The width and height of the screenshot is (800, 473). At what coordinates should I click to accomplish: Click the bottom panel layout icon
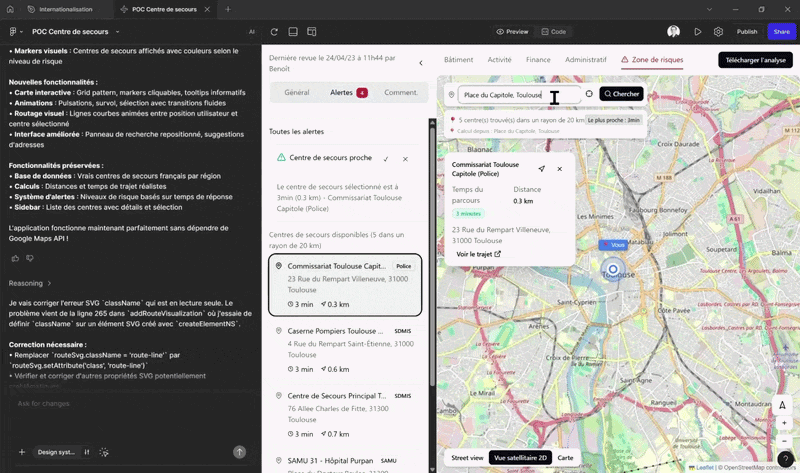pos(293,32)
